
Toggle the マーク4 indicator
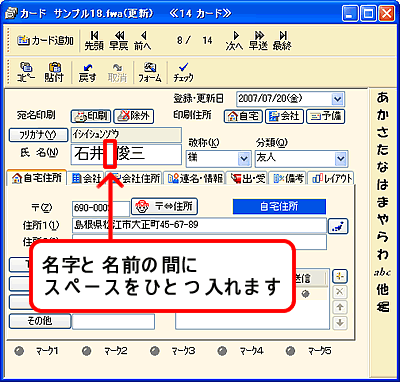coord(222,351)
